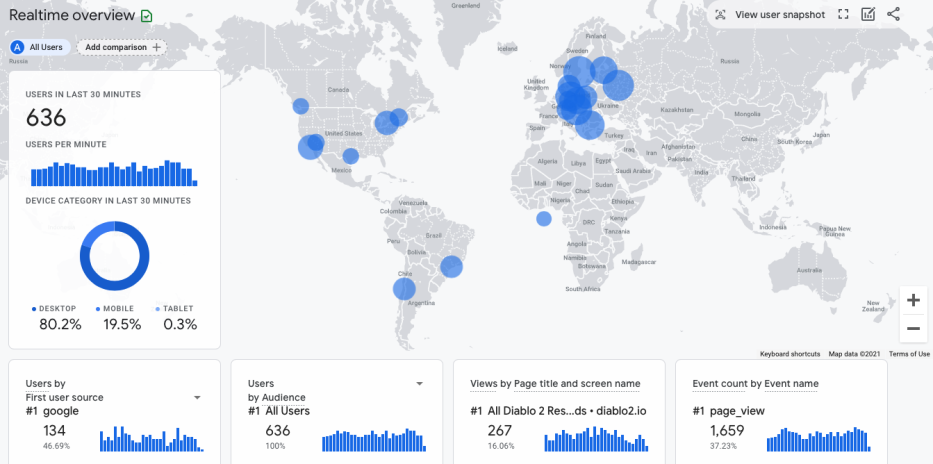Image resolution: width=933 pixels, height=464 pixels.
Task: Click Event count by Event name heading
Action: (755, 383)
